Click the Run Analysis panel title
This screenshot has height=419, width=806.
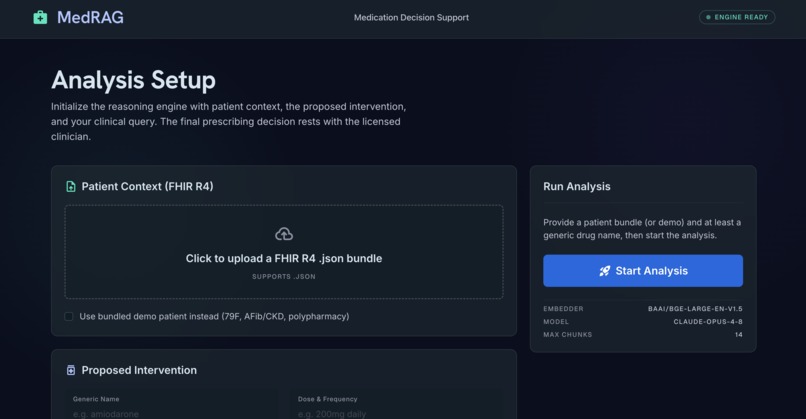(577, 187)
